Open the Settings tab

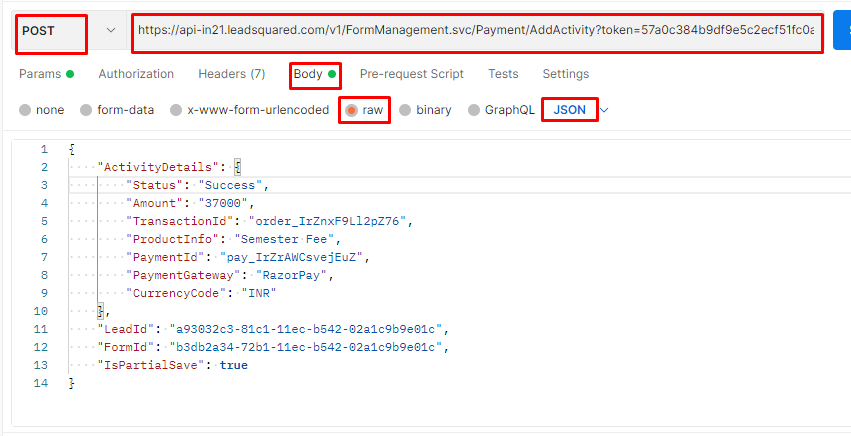pyautogui.click(x=566, y=74)
